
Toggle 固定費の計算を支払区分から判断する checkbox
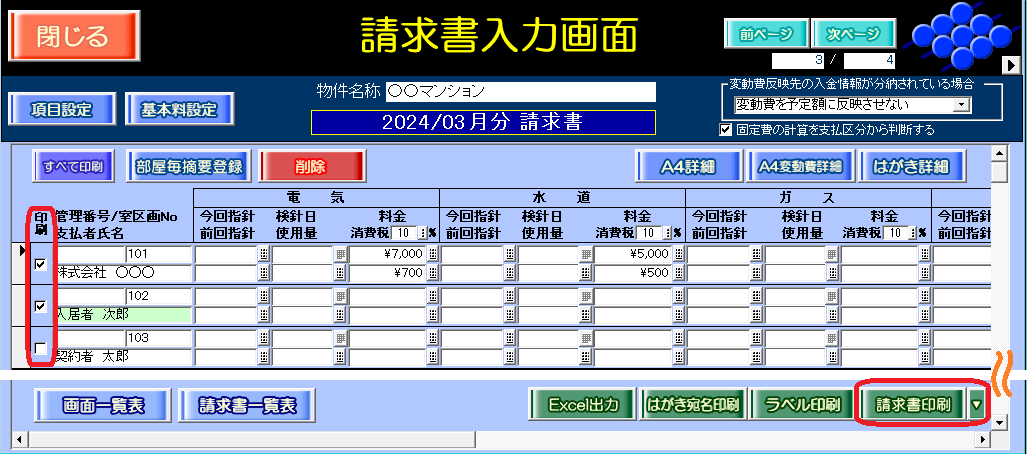click(726, 129)
